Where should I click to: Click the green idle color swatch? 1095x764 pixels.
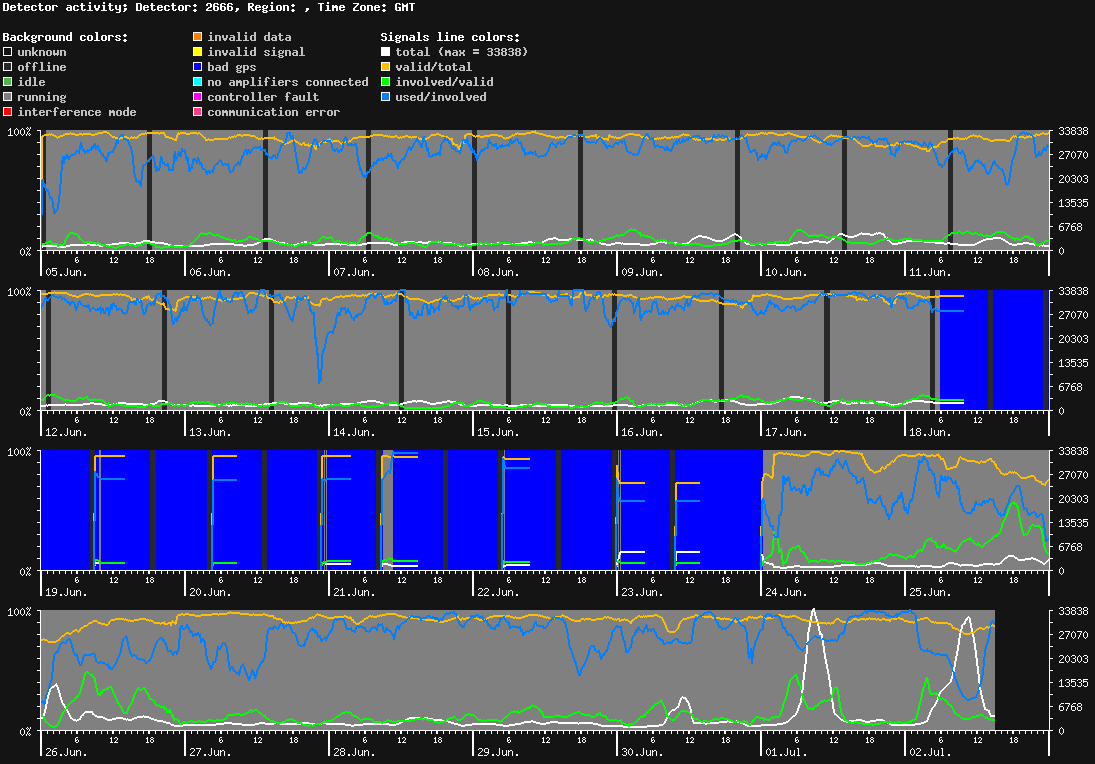(x=8, y=82)
